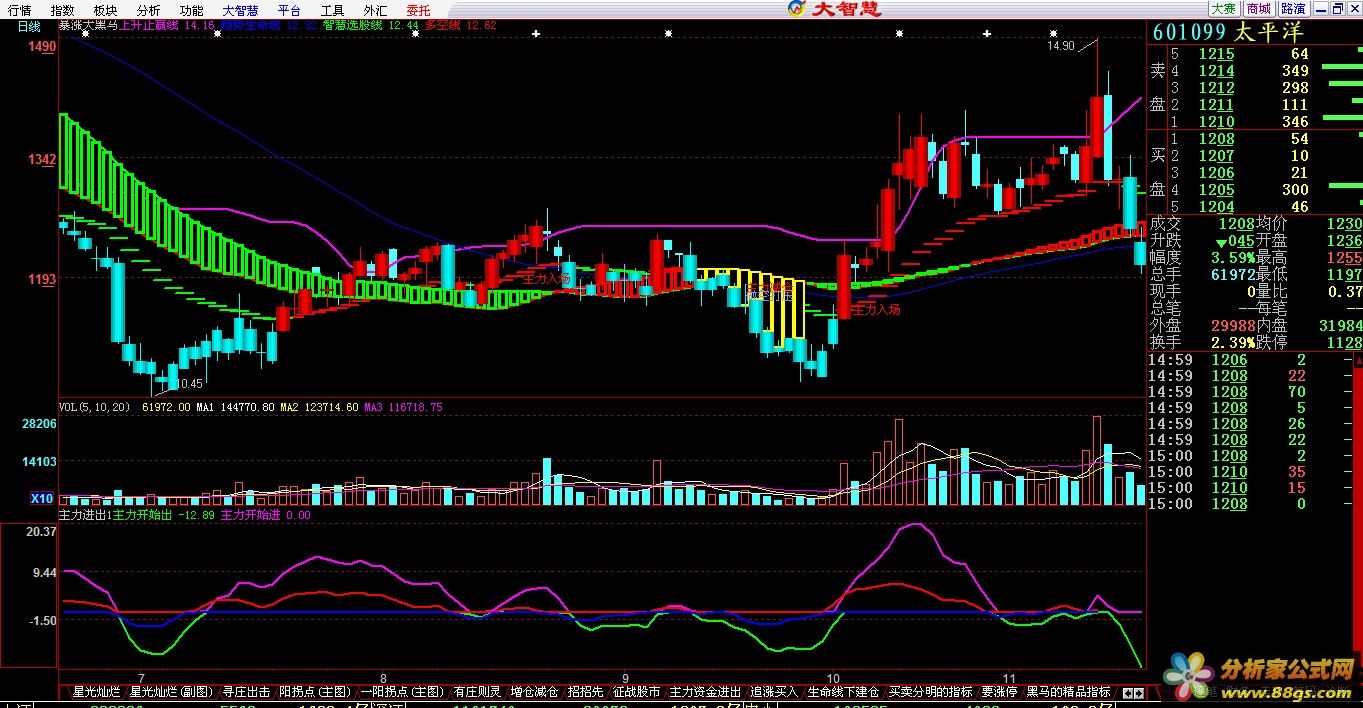Click the buy level 1 price 1208

point(1217,139)
